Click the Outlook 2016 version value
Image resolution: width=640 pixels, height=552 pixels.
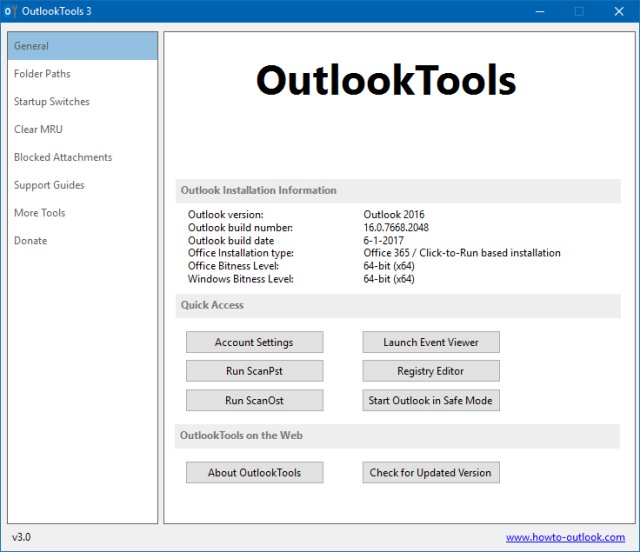click(x=394, y=214)
